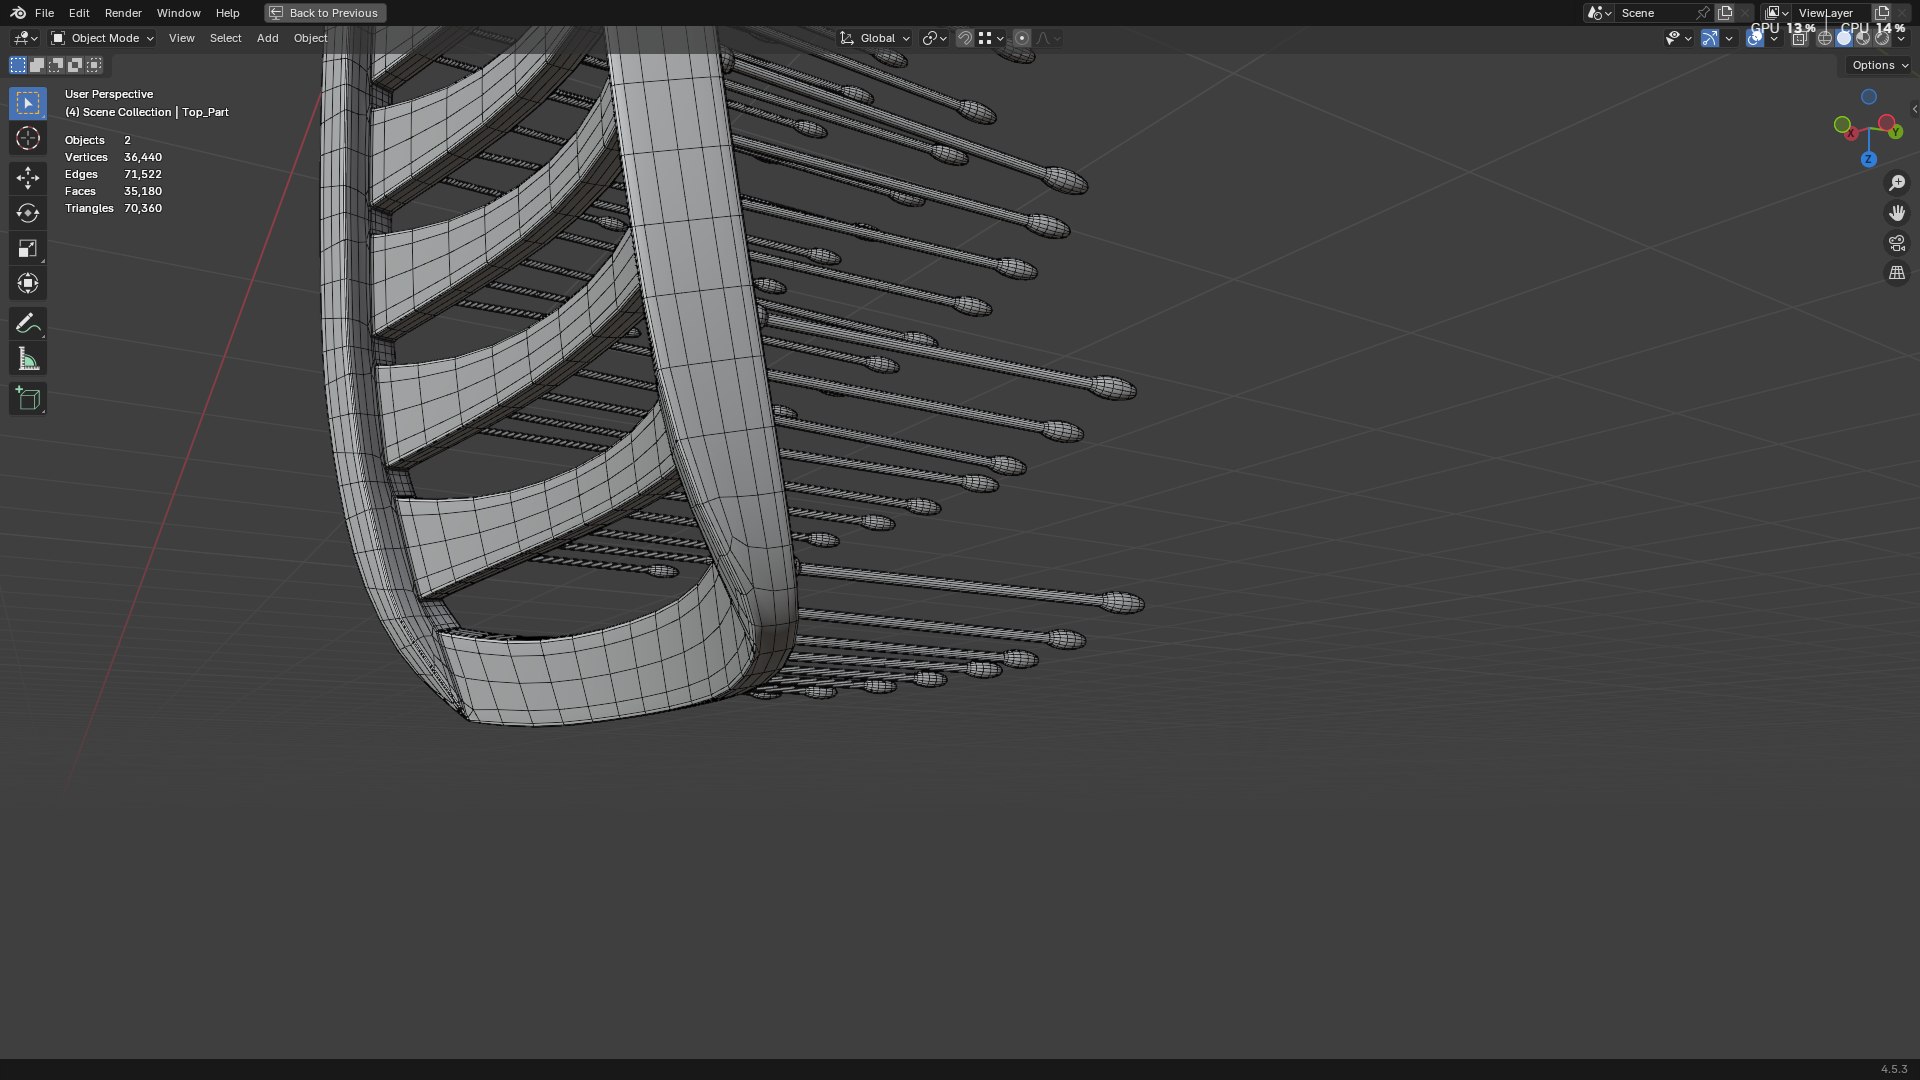
Task: Open the Render menu
Action: click(123, 13)
